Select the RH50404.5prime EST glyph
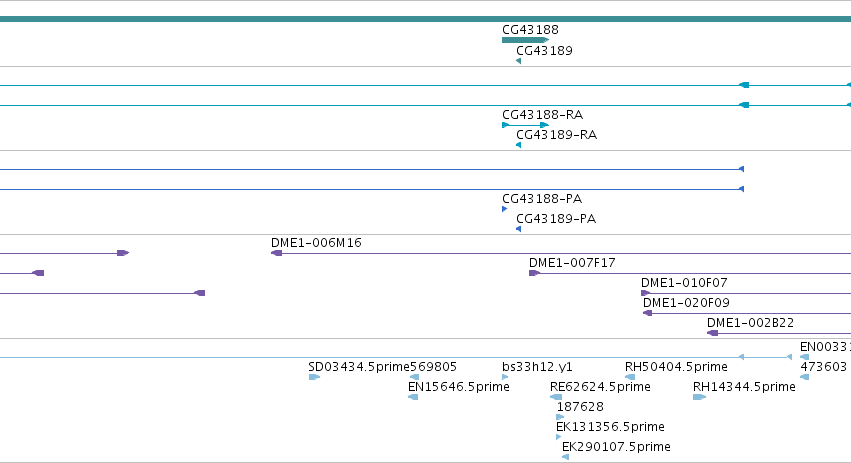The height and width of the screenshot is (463, 851). (x=630, y=377)
